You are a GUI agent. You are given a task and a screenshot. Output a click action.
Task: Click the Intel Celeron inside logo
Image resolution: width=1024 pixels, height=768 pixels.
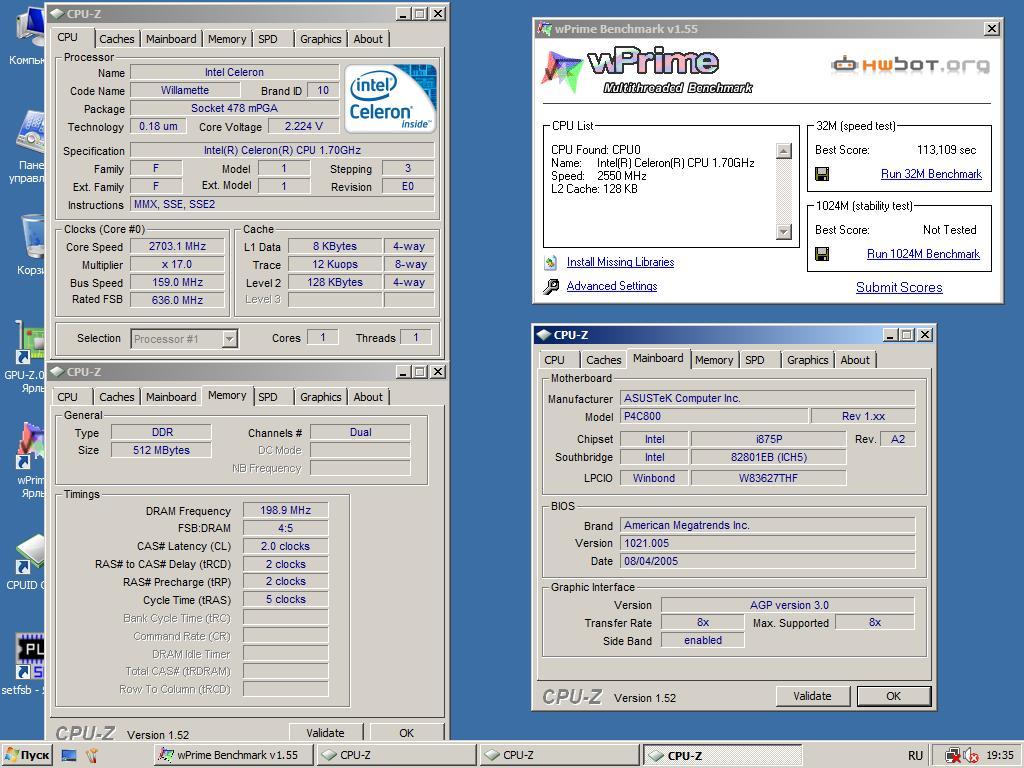coord(390,98)
